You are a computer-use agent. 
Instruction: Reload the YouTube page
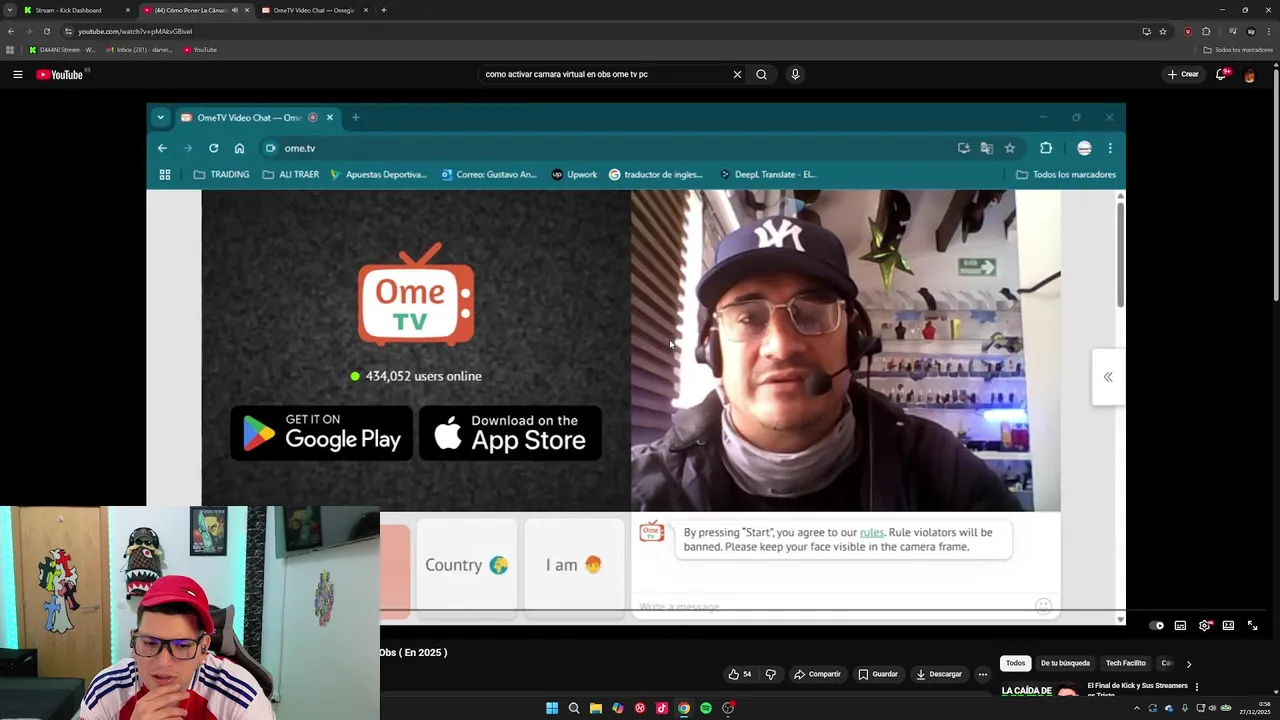click(46, 31)
